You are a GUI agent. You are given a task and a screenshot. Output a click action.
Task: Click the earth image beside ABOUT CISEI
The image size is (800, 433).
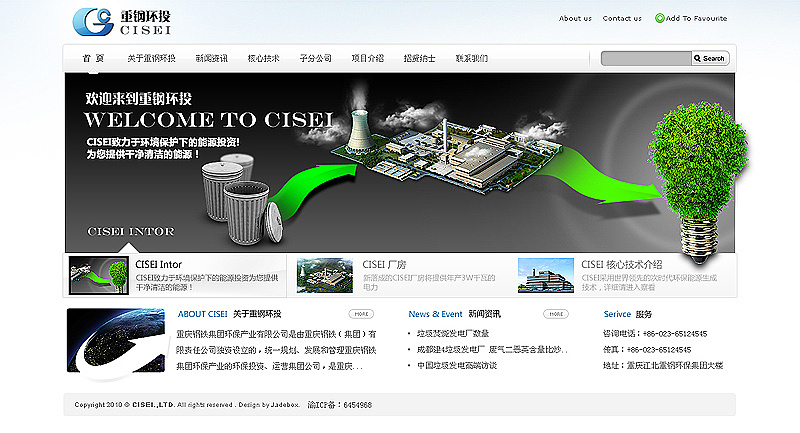[x=116, y=343]
